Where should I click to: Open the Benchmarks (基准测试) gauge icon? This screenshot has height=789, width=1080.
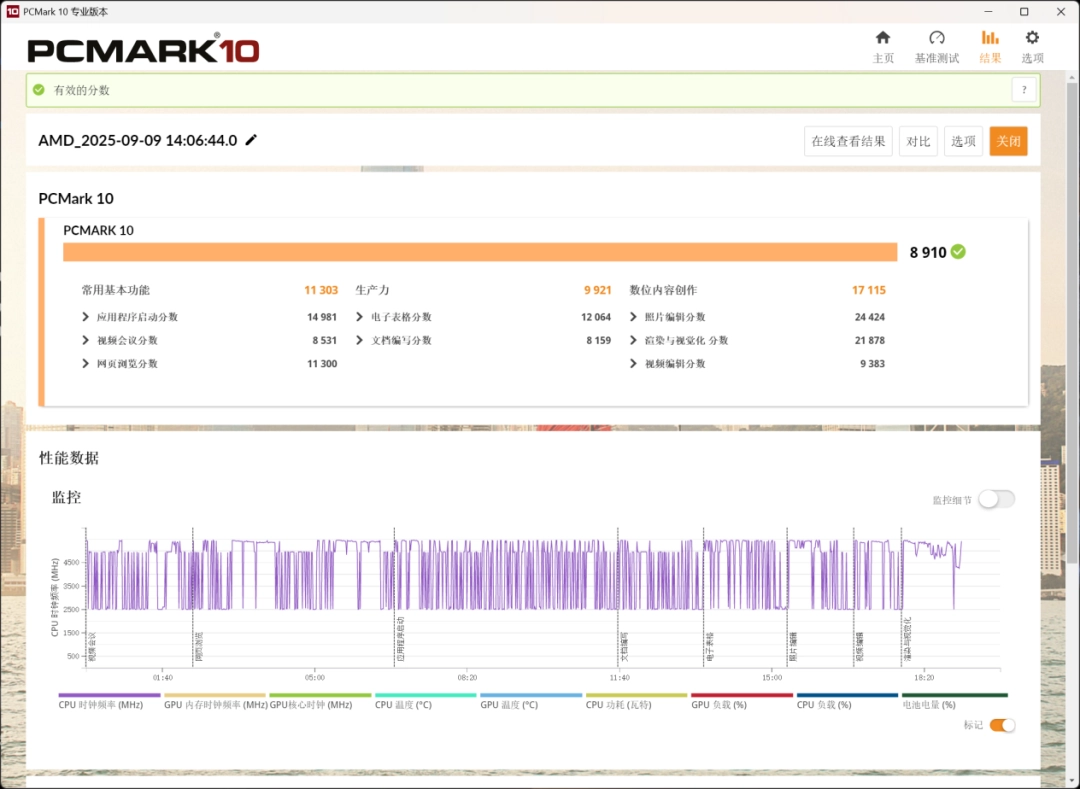pyautogui.click(x=936, y=38)
